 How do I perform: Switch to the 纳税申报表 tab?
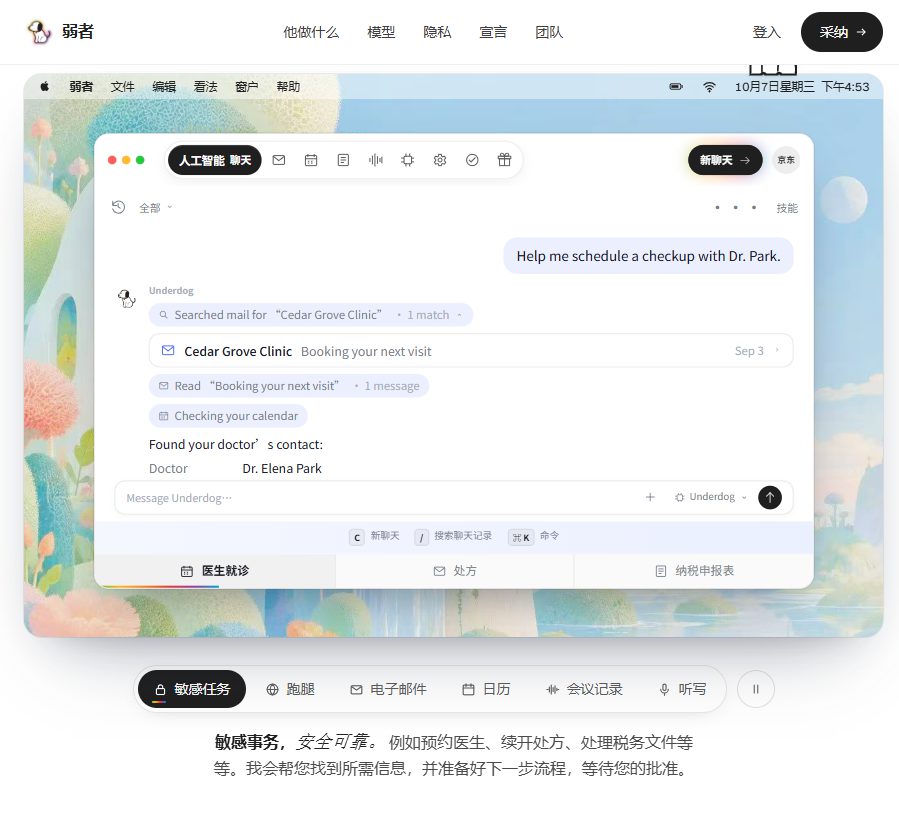[x=694, y=571]
